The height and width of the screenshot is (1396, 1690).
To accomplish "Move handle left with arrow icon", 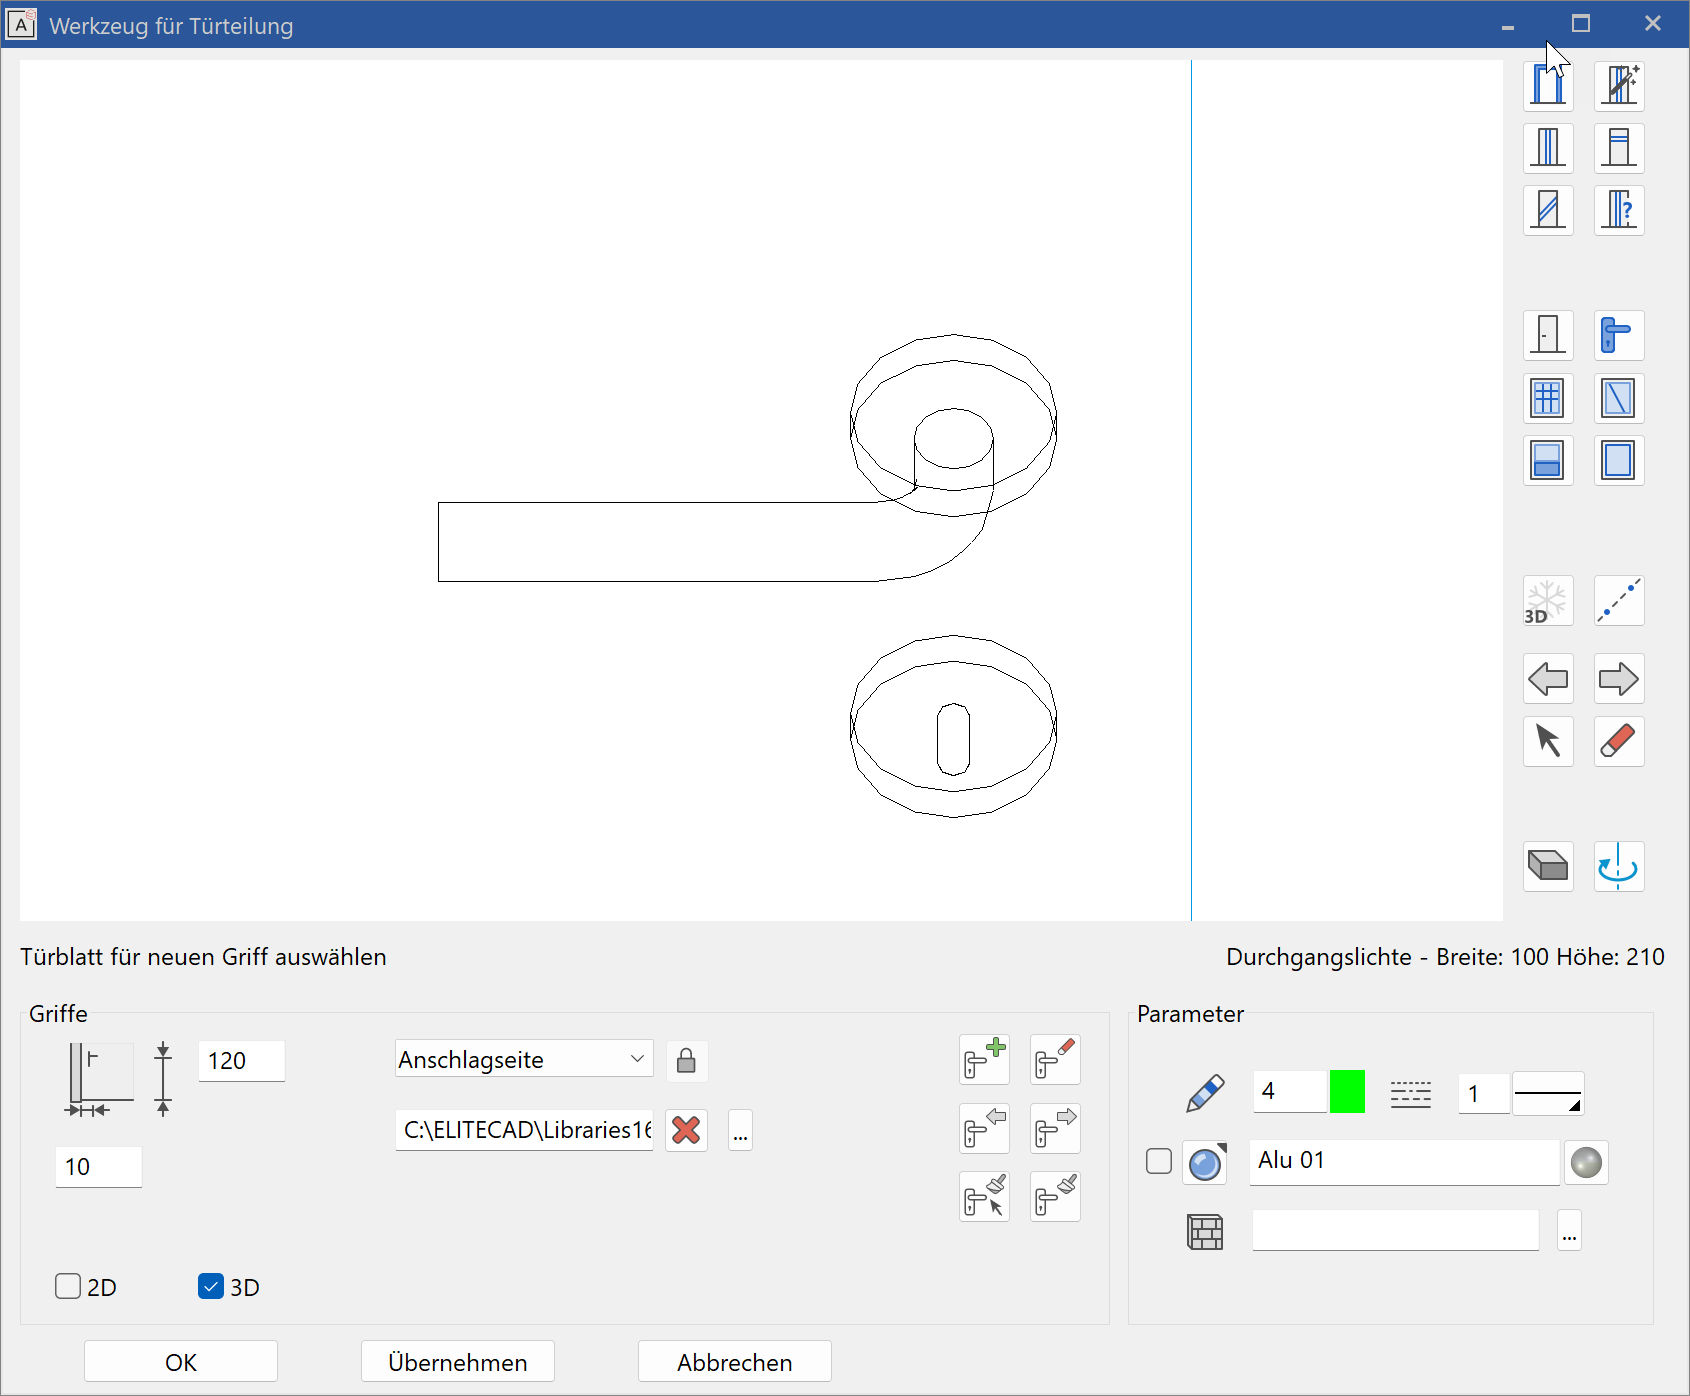I will coord(984,1128).
